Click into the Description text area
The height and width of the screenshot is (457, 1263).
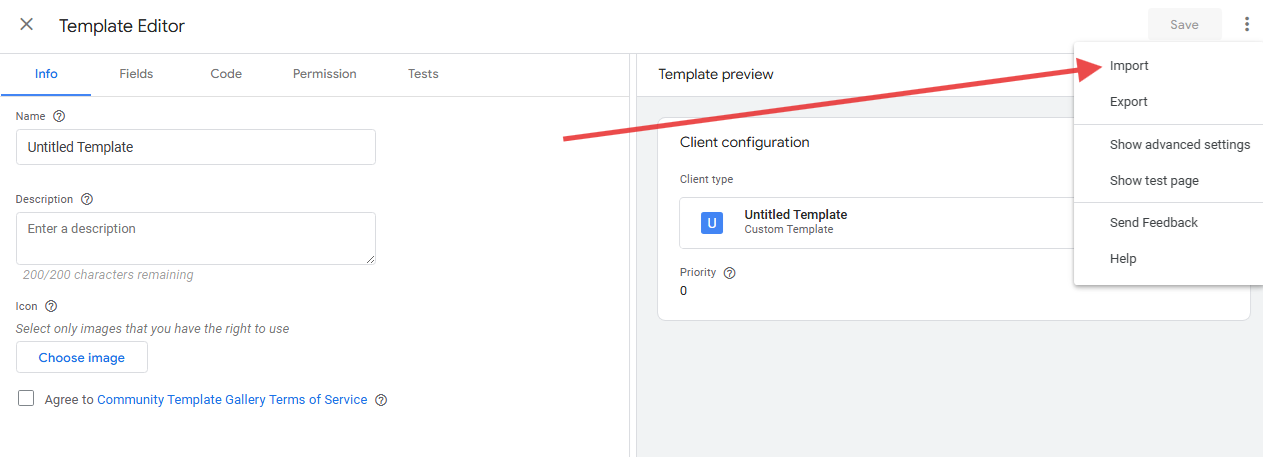click(x=196, y=238)
